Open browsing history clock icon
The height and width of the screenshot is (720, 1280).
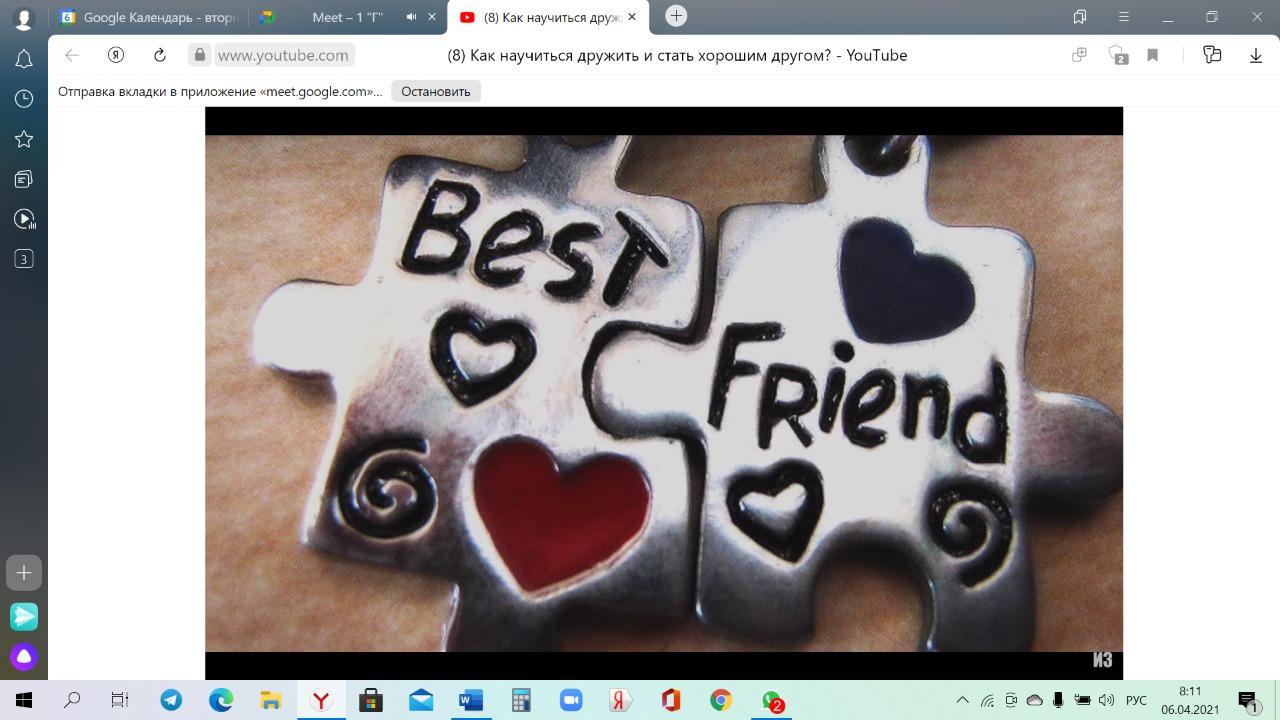coord(24,99)
